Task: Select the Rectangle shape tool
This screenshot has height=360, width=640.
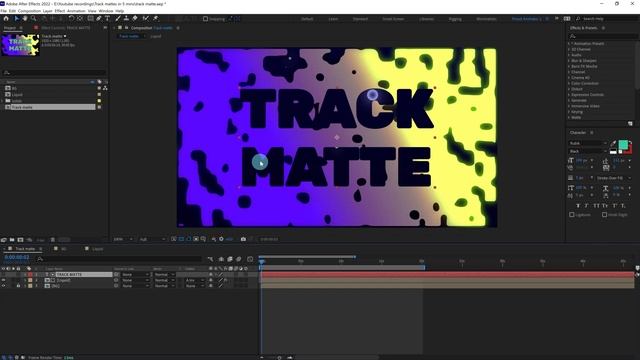Action: [x=90, y=18]
